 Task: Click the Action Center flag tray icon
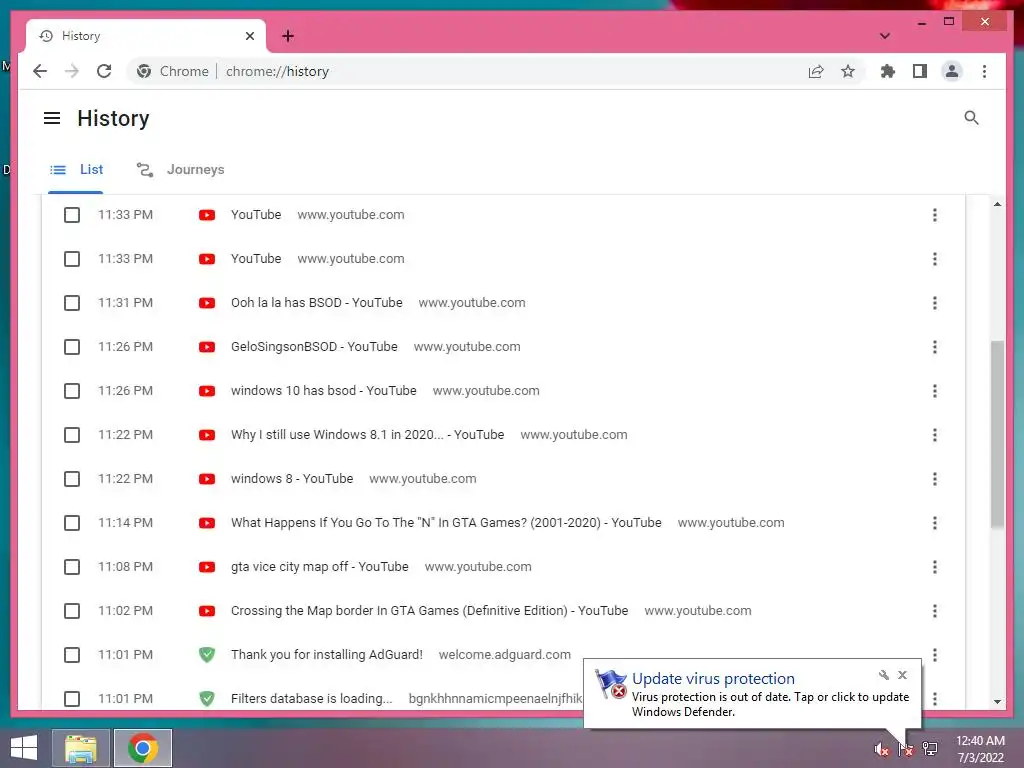pos(906,750)
